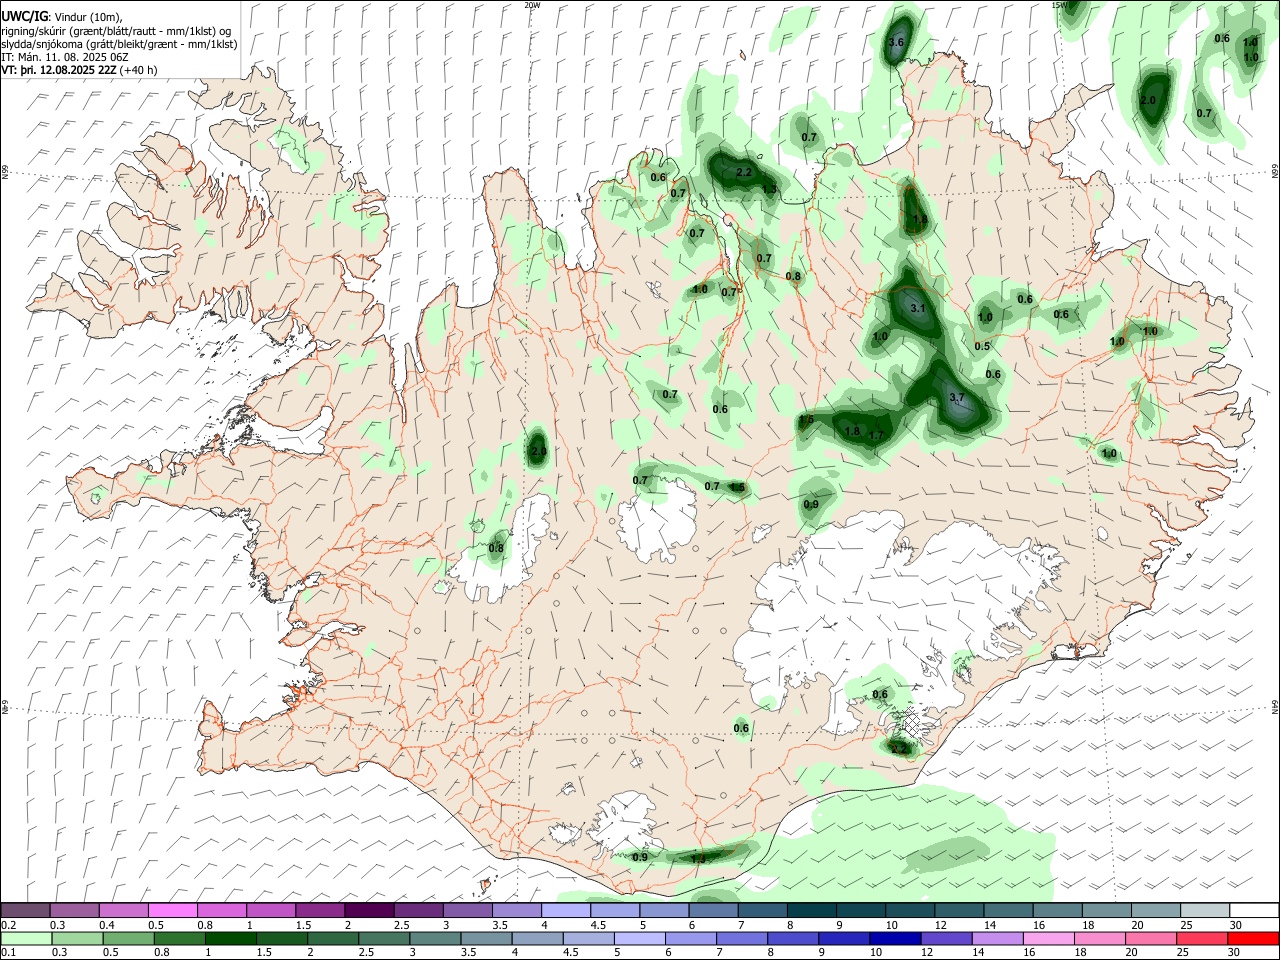
Task: Click the '1.3' value on the south coast
Action: point(698,859)
